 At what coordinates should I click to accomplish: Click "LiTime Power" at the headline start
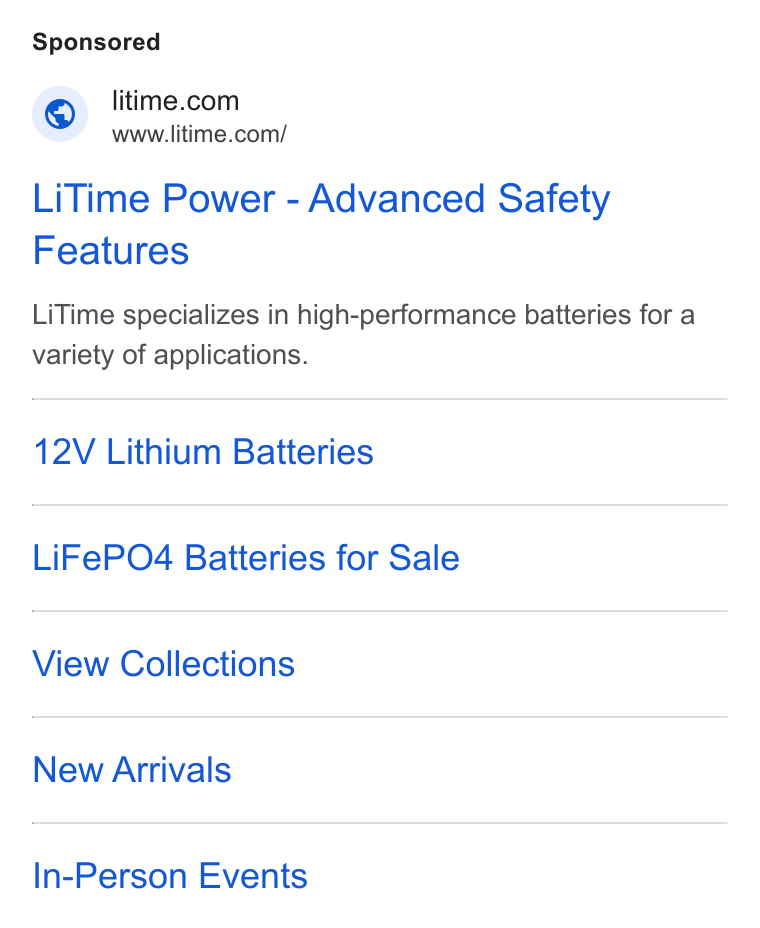tap(154, 199)
